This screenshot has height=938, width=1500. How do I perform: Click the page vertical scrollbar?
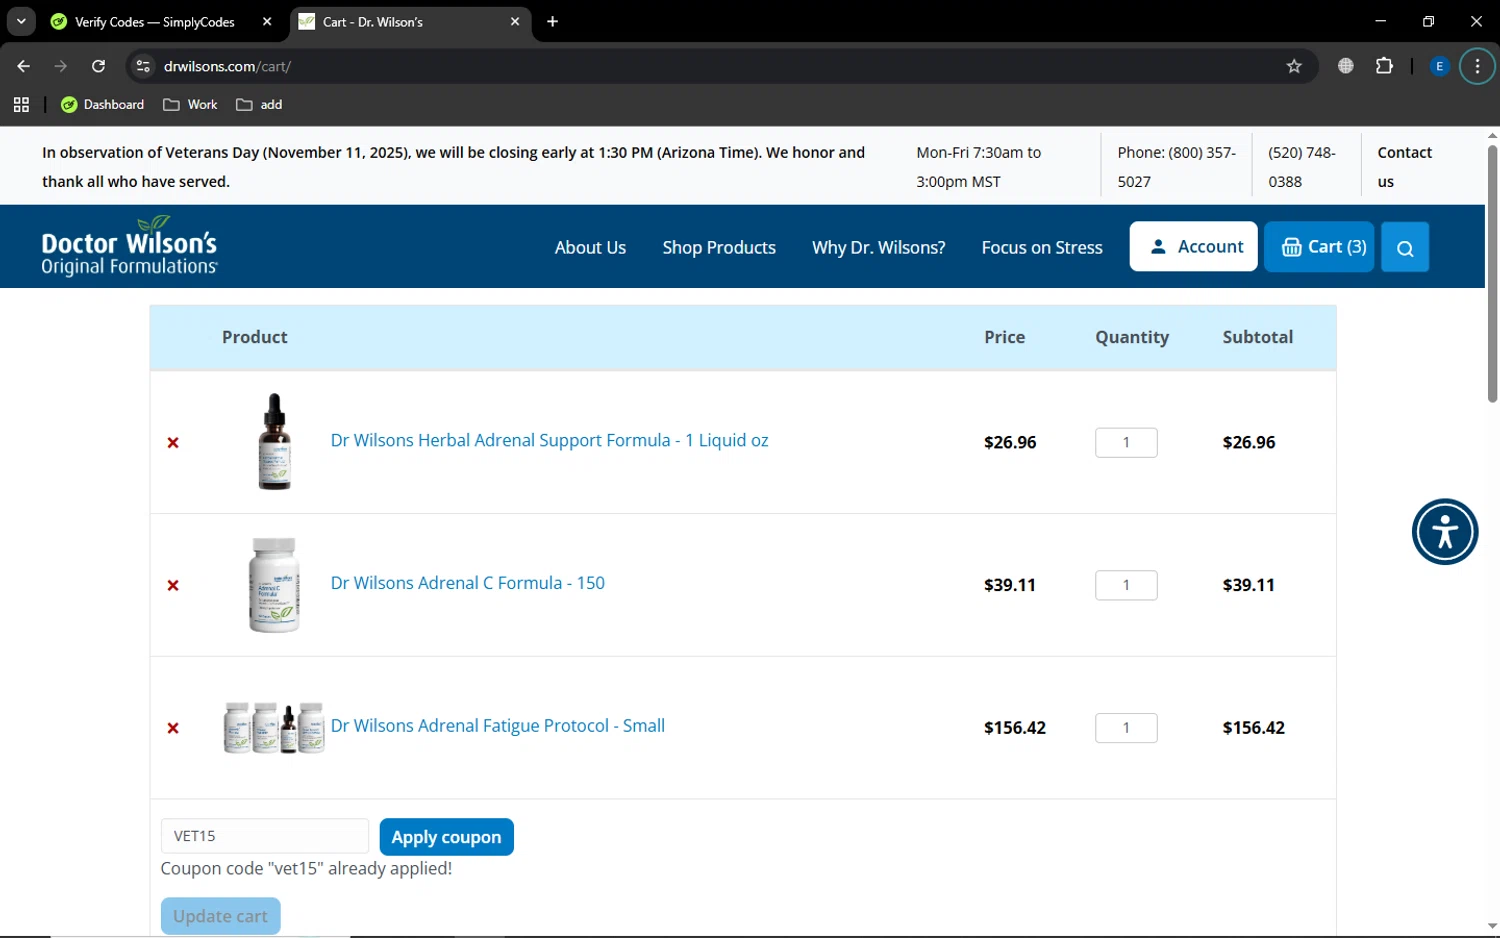(1492, 274)
